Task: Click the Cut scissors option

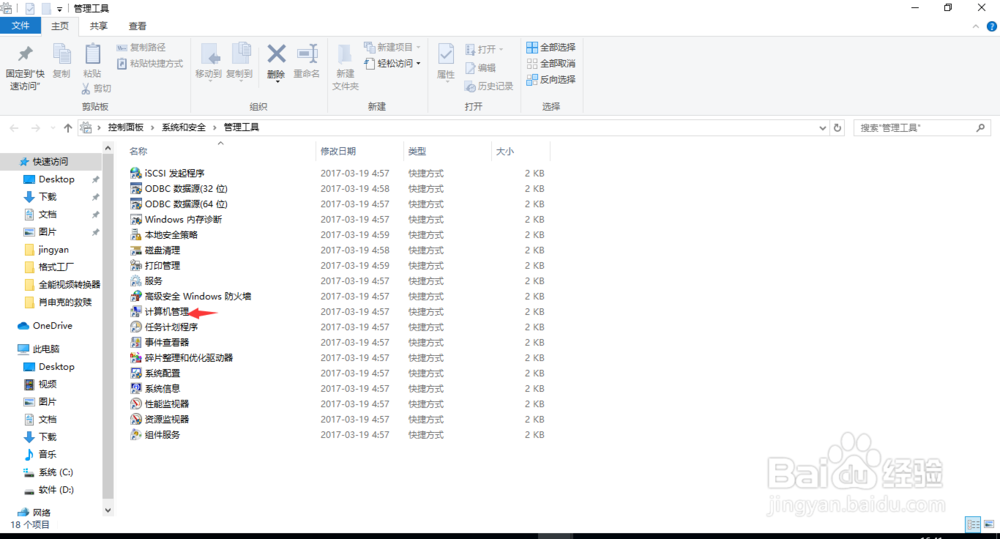Action: coord(96,88)
